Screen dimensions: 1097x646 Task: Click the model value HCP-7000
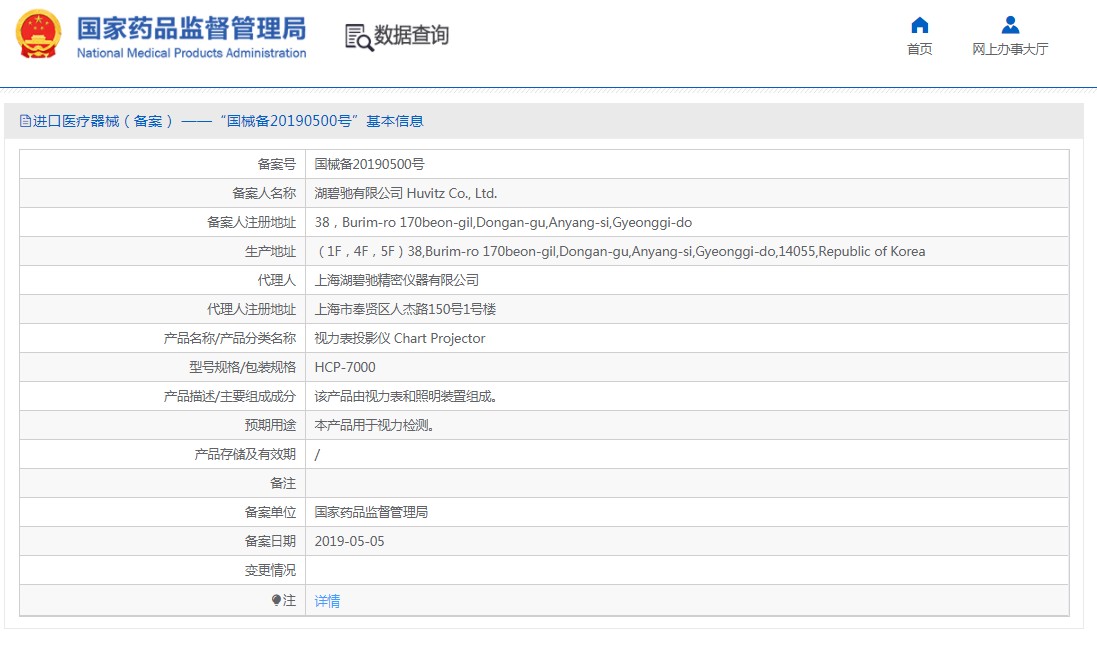[345, 367]
